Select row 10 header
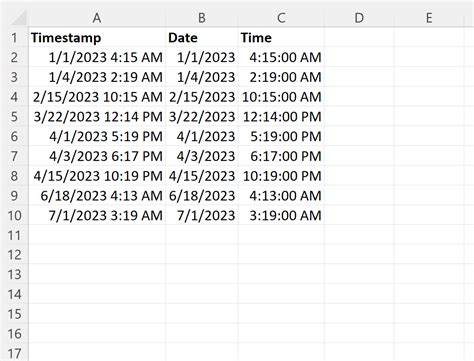This screenshot has width=474, height=361. (x=14, y=215)
